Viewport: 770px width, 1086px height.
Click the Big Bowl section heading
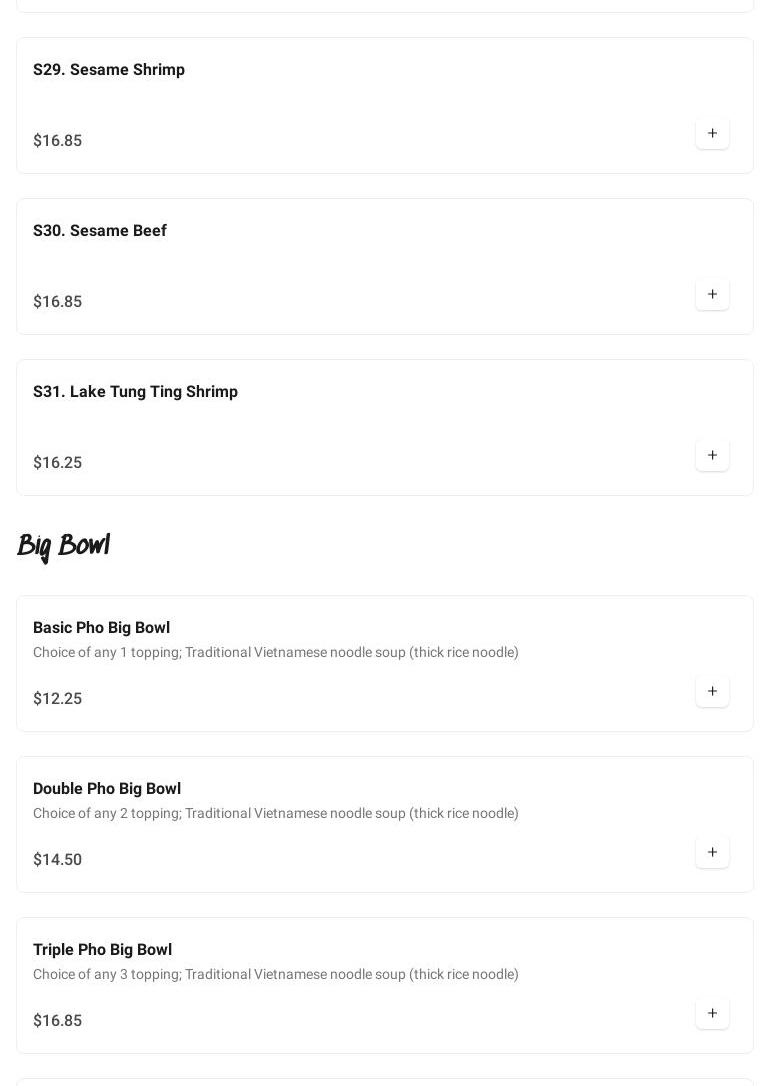[63, 547]
